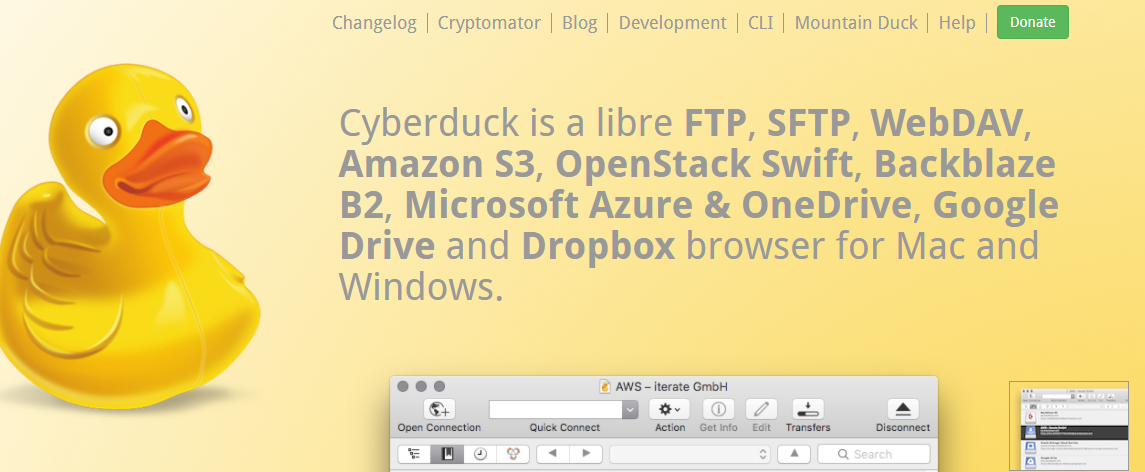Image resolution: width=1145 pixels, height=472 pixels.
Task: Click inside the Quick Connect field
Action: 556,410
